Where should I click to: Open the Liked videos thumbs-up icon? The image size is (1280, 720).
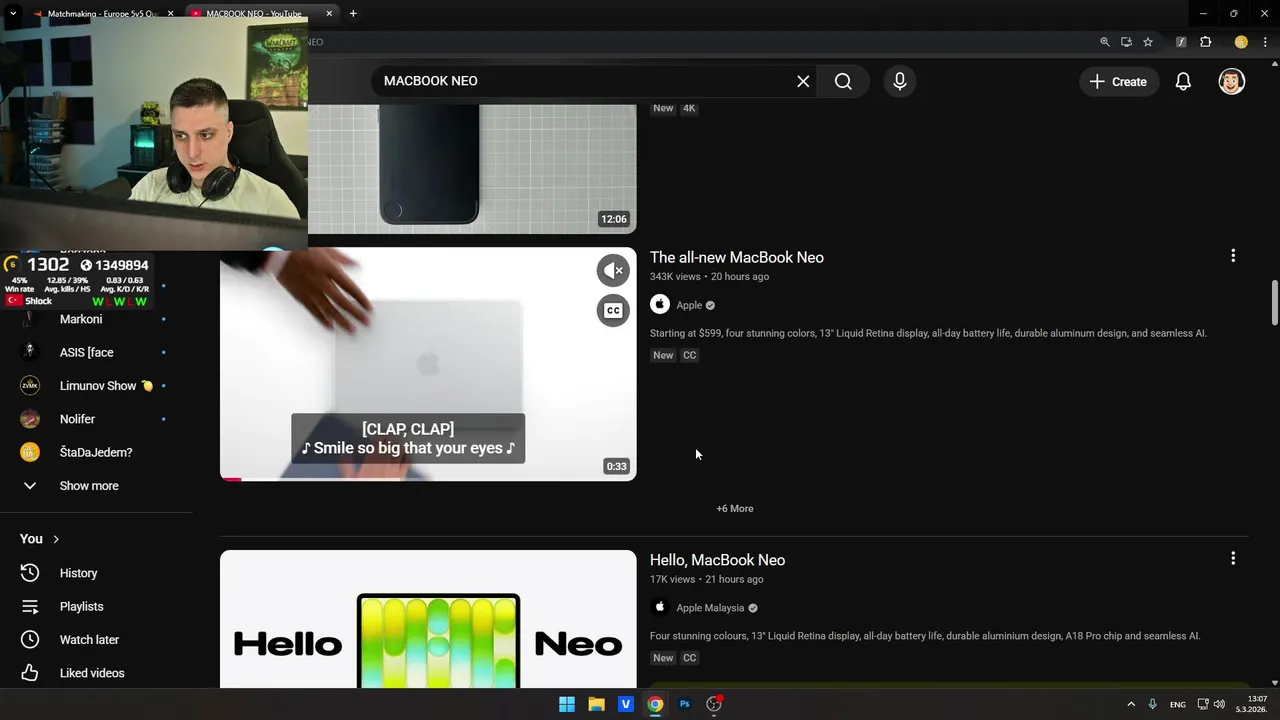click(30, 673)
